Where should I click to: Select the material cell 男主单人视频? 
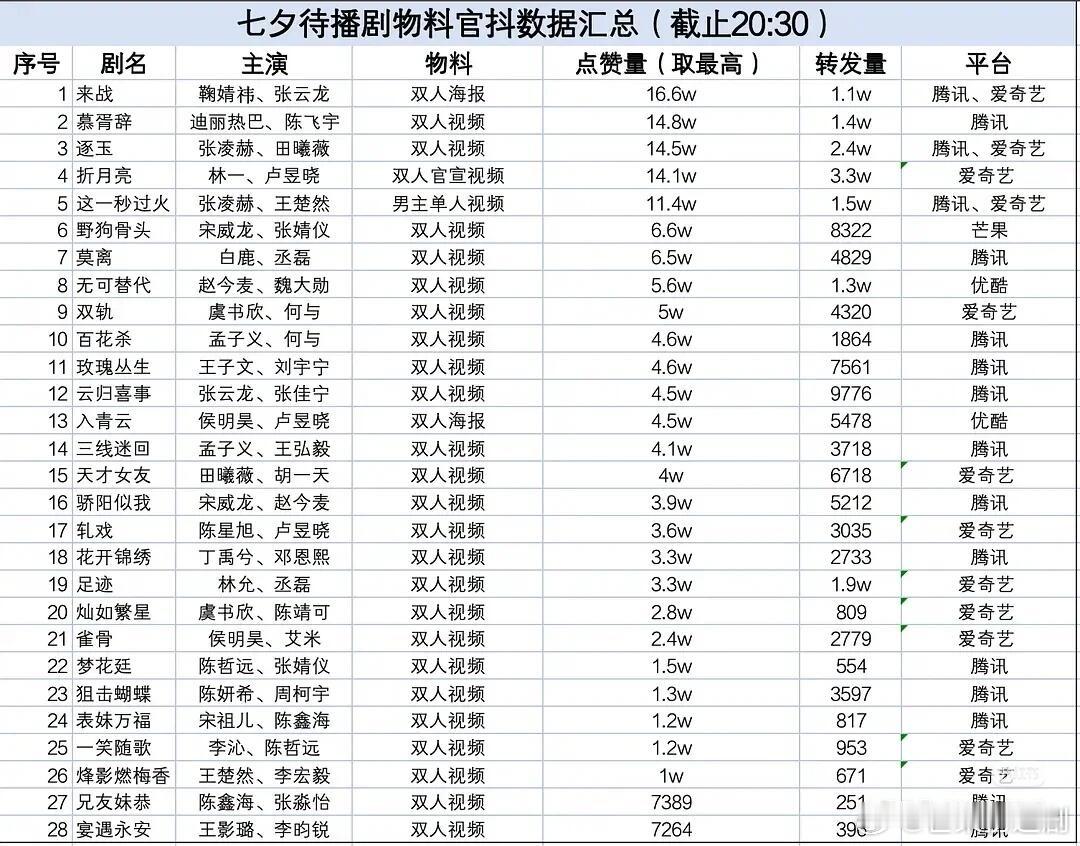click(x=448, y=203)
